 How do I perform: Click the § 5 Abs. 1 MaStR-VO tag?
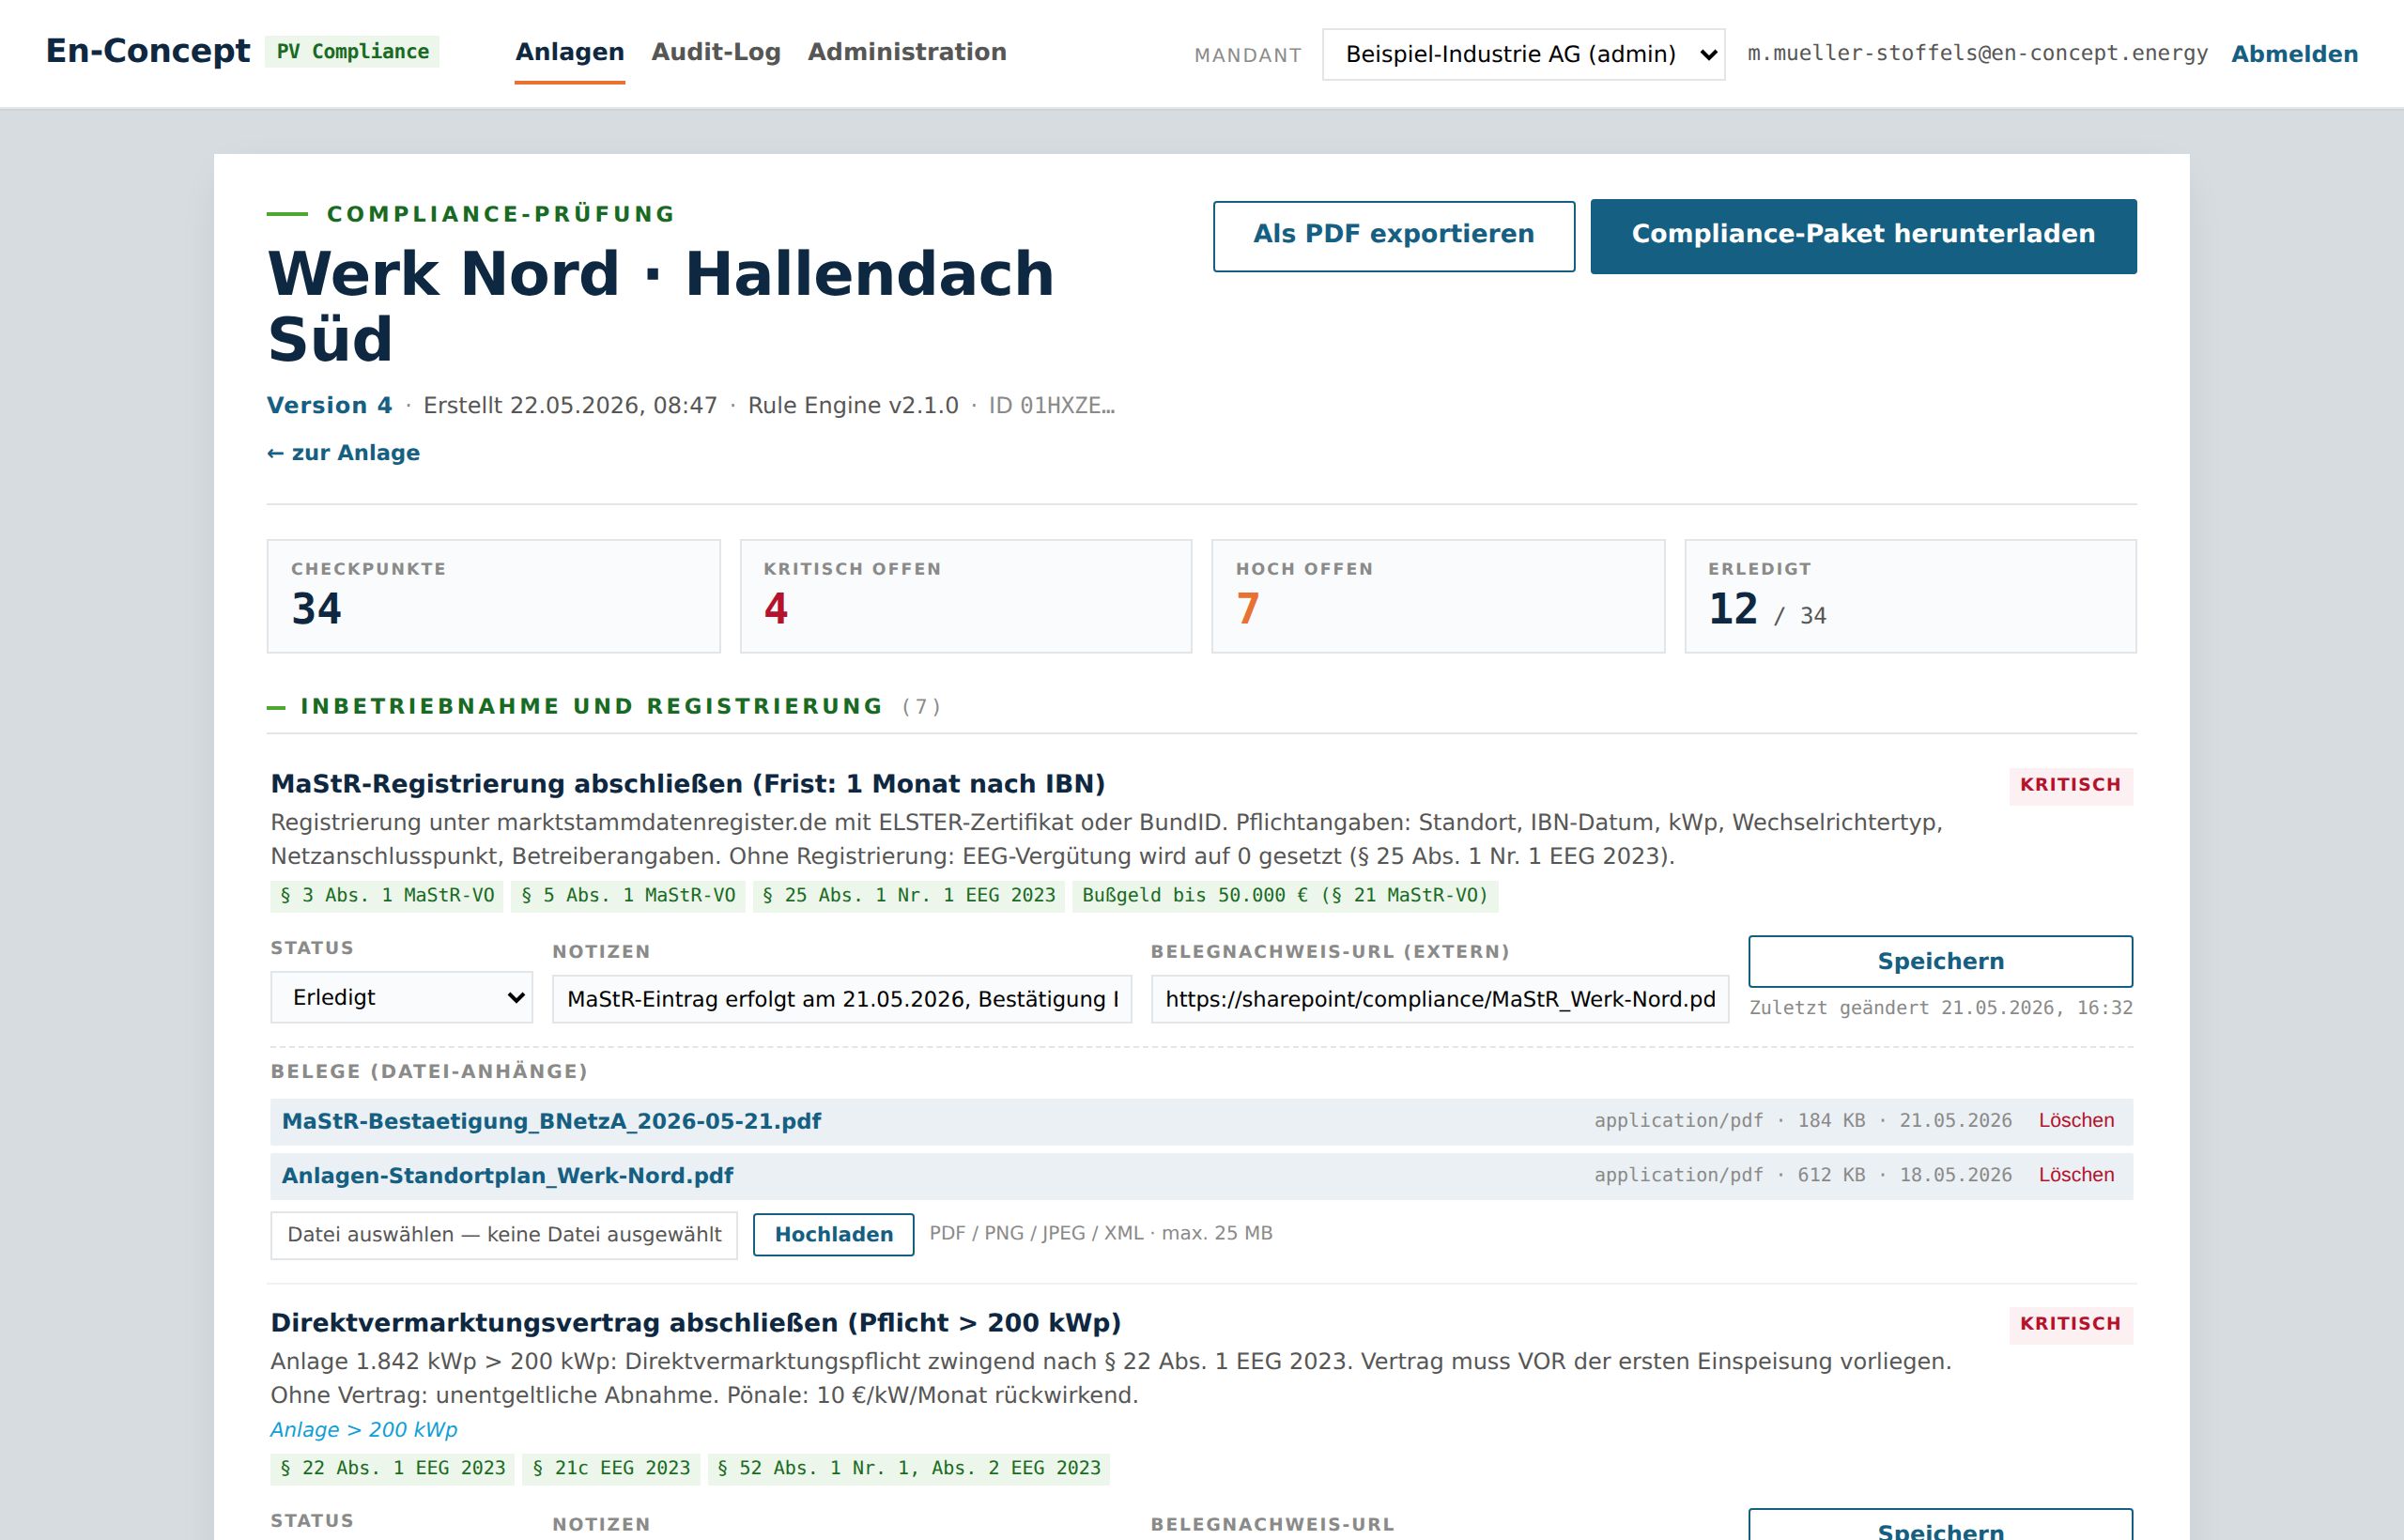pyautogui.click(x=628, y=895)
